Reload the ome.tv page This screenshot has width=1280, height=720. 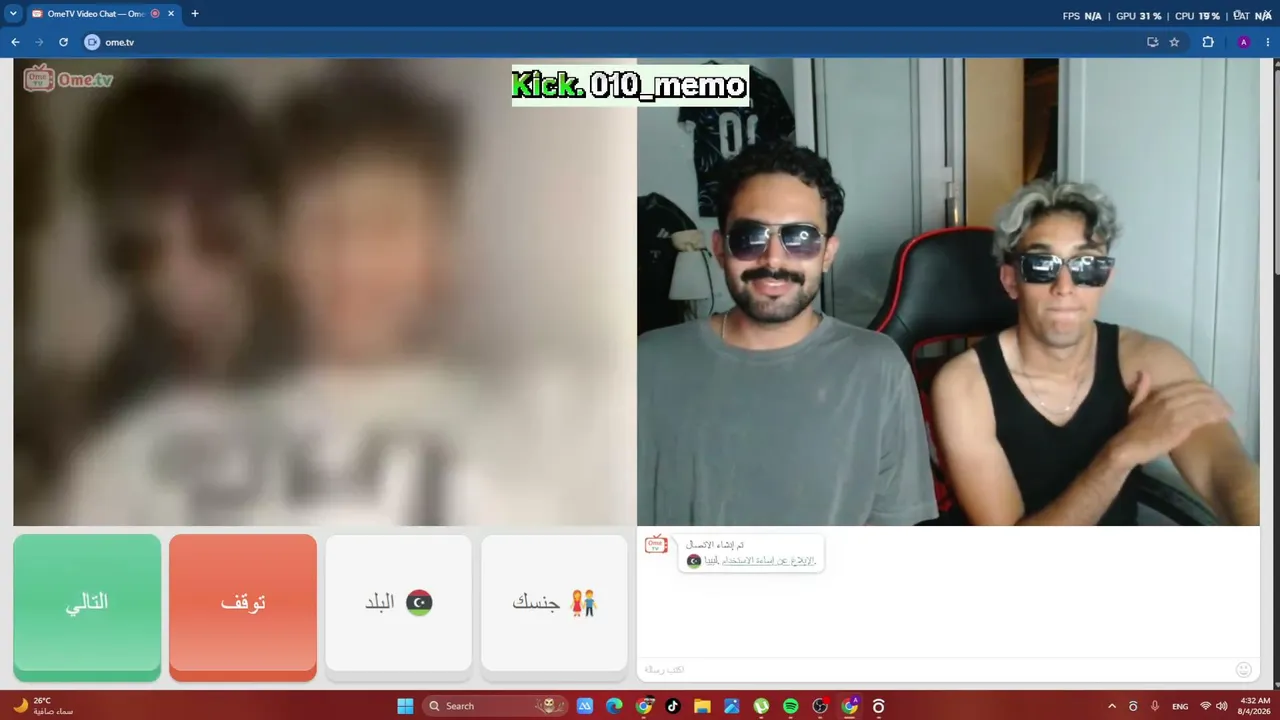click(x=63, y=42)
